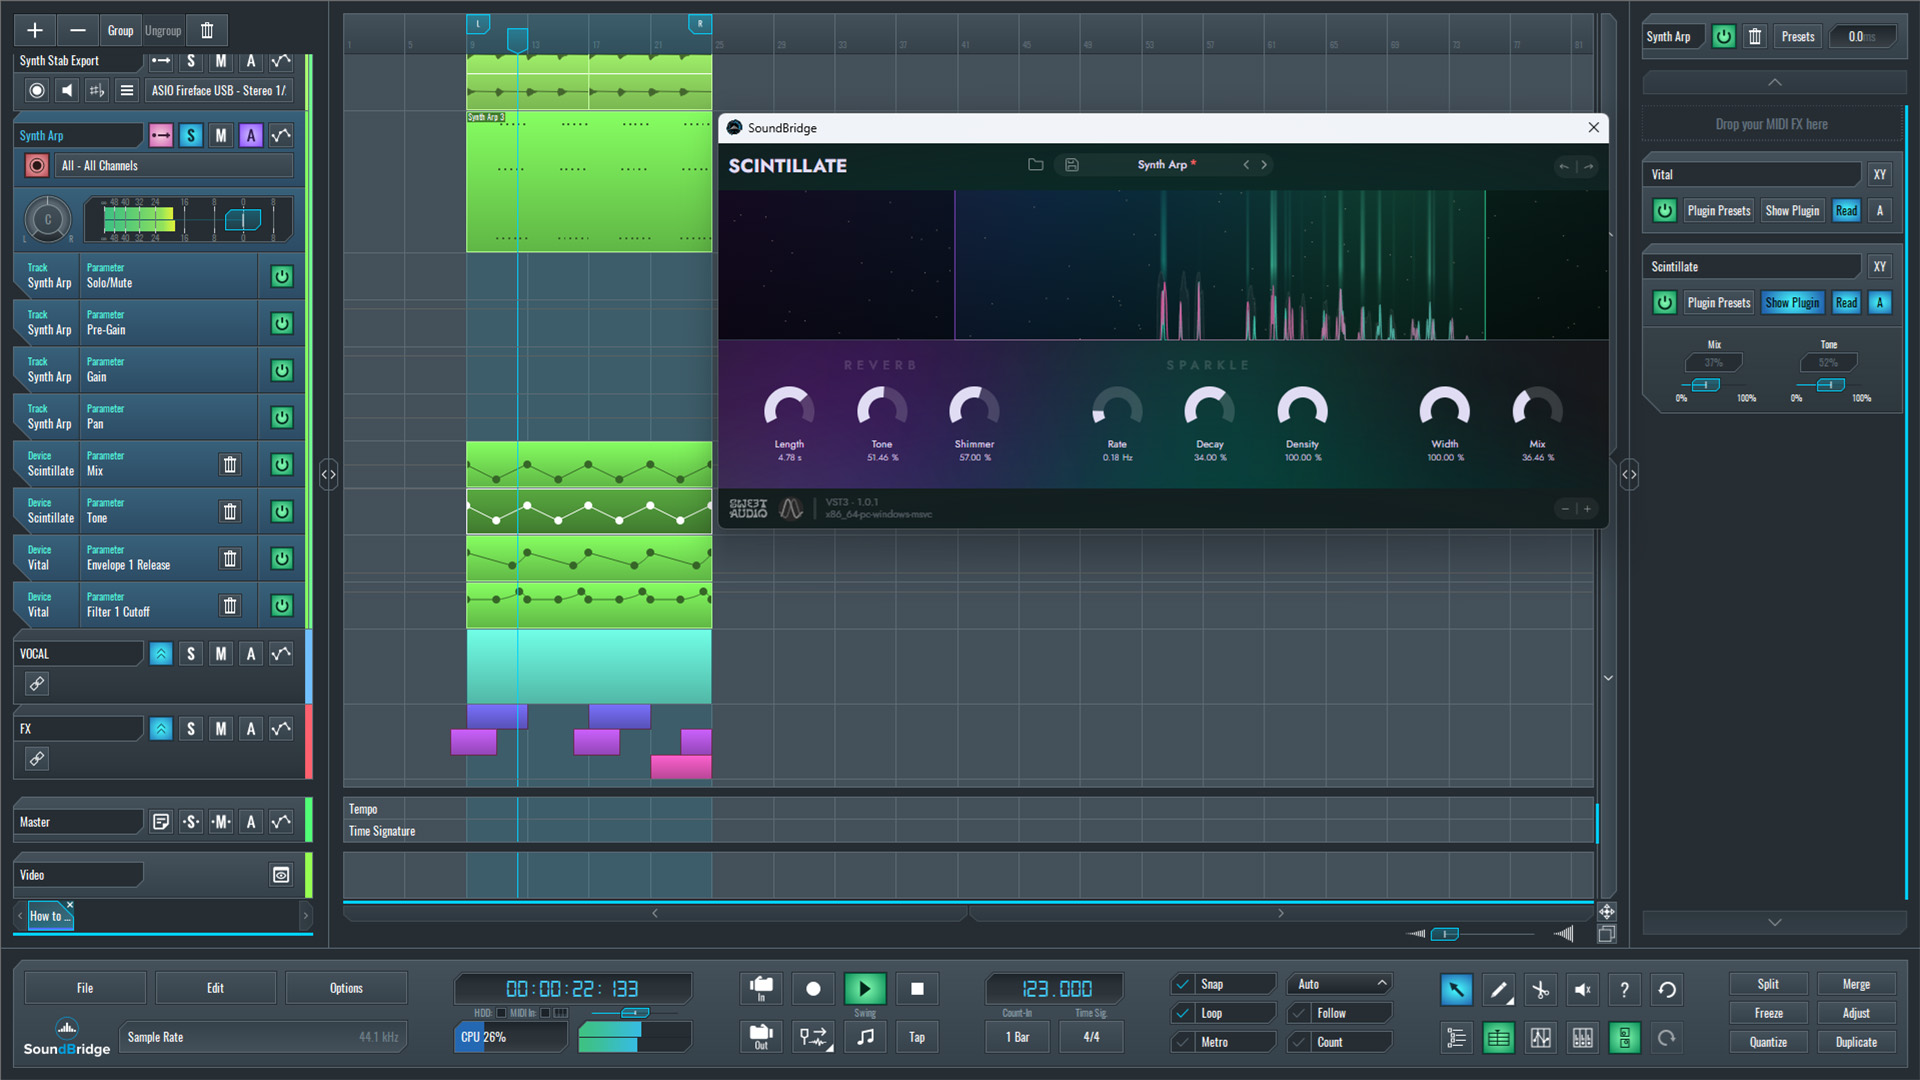The height and width of the screenshot is (1080, 1920).
Task: Open the Auto snap dropdown
Action: [1340, 984]
